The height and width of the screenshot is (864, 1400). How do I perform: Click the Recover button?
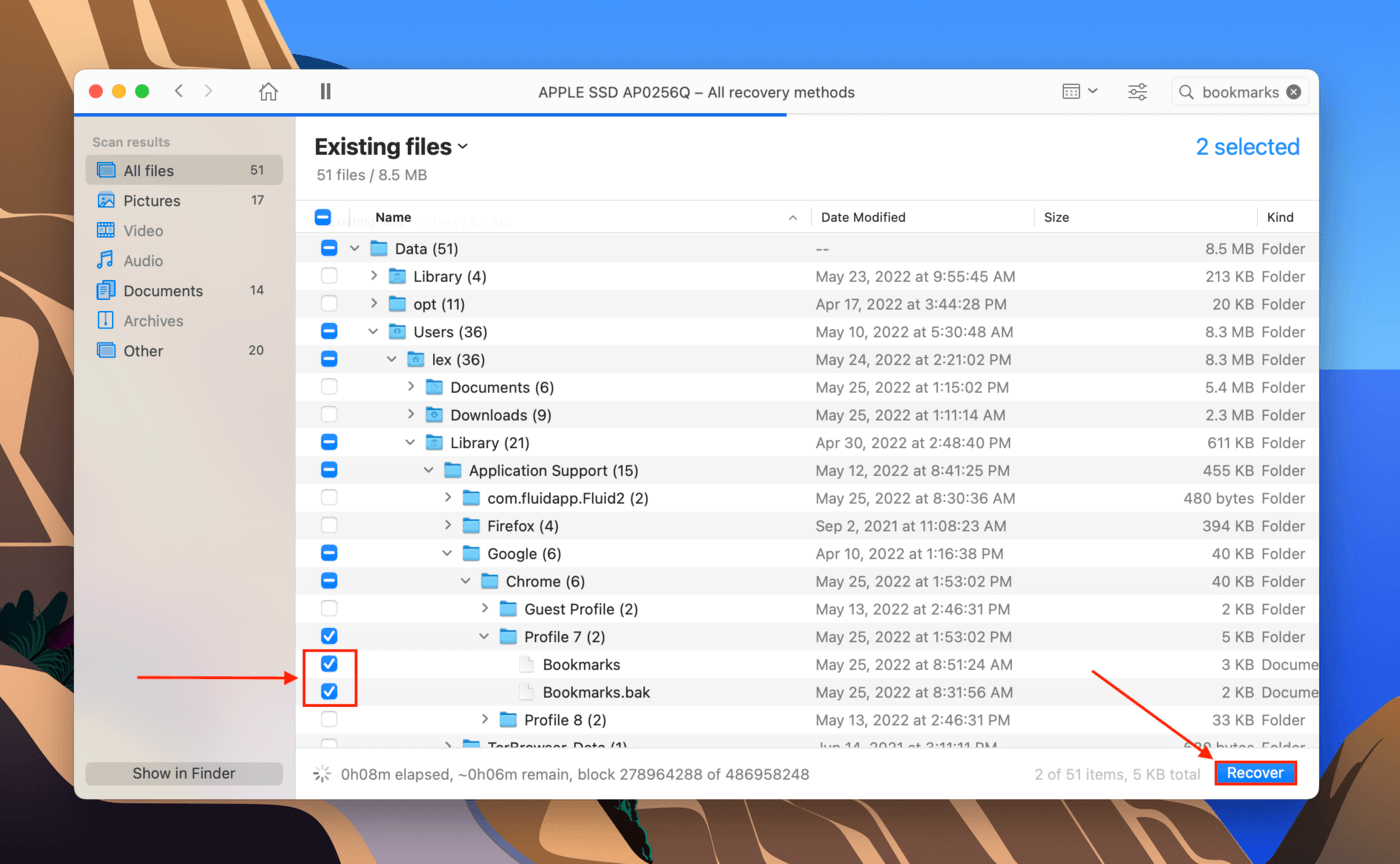[1255, 772]
